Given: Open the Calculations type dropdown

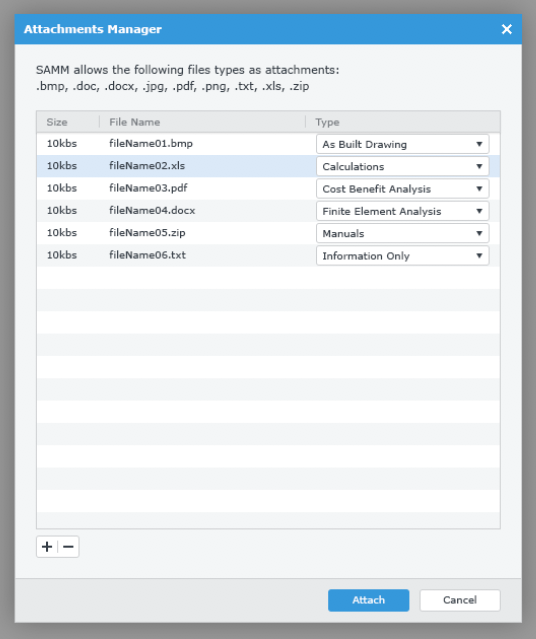Looking at the screenshot, I should point(402,167).
